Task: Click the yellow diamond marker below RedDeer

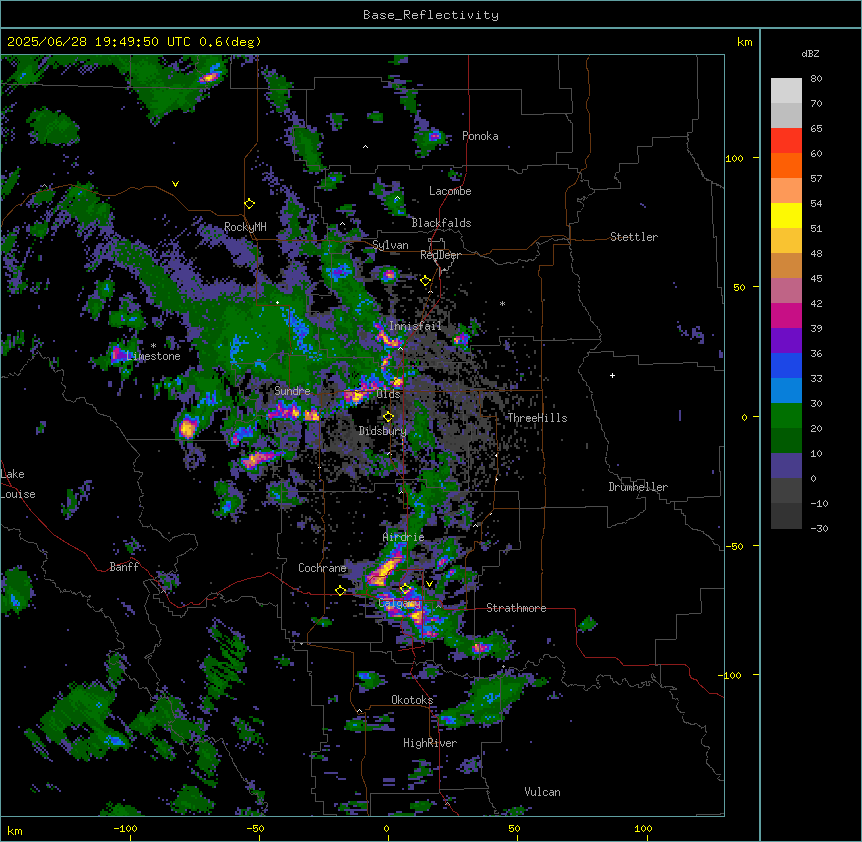Action: pyautogui.click(x=425, y=281)
